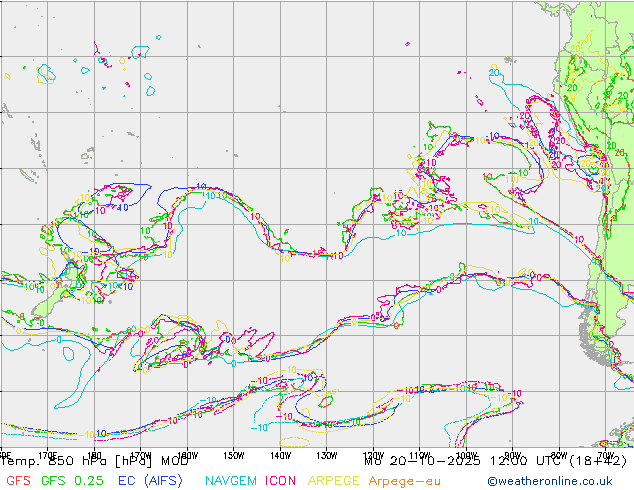Image resolution: width=634 pixels, height=490 pixels.
Task: Select the blue EC (AIFS) legend label
Action: (150, 481)
